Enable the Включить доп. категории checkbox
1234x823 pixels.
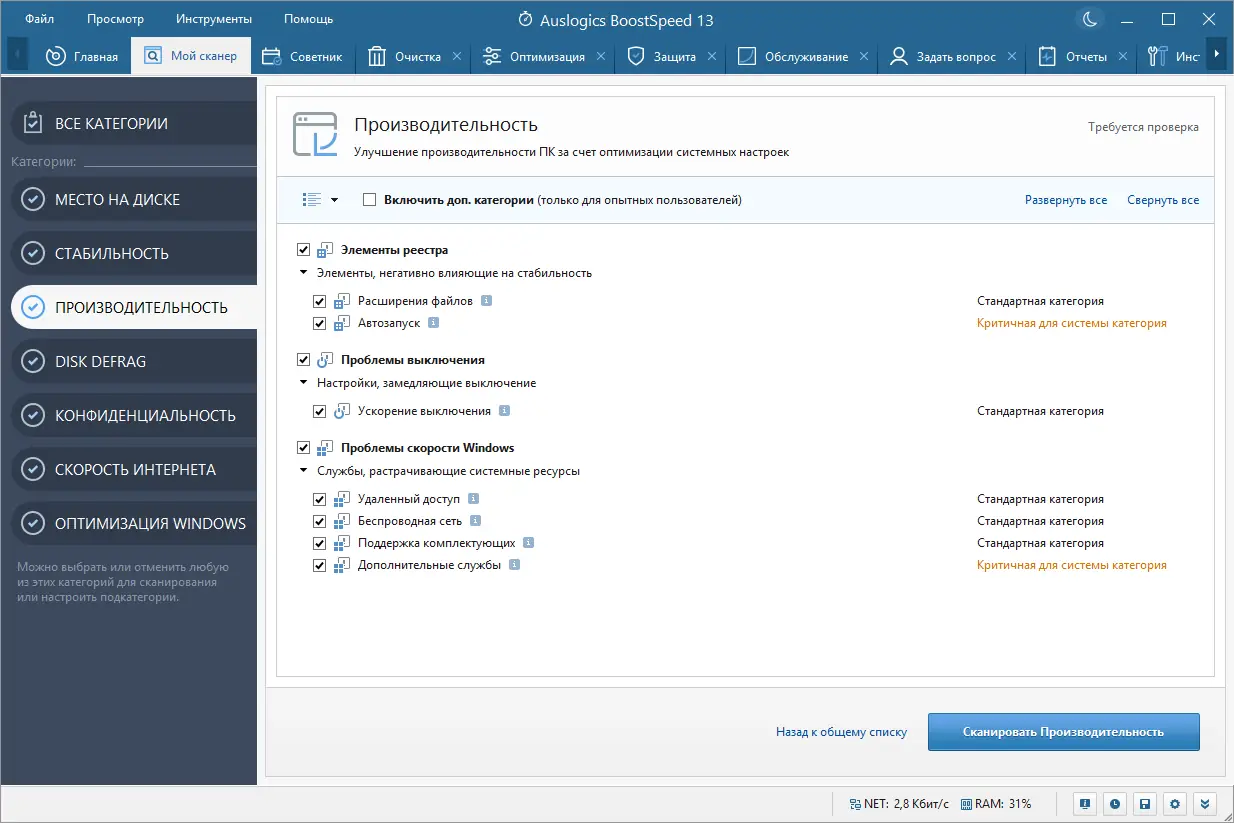(x=370, y=200)
